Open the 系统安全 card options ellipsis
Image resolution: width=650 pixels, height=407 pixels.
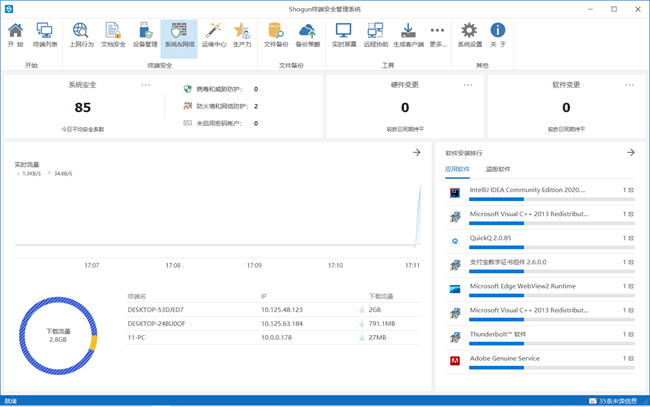[146, 85]
